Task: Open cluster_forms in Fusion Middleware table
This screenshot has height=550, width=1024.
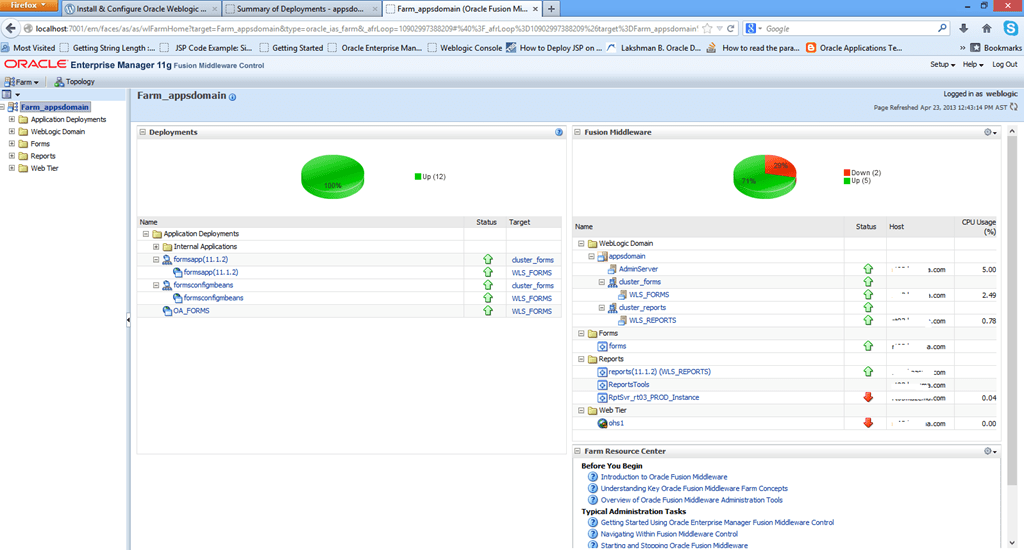Action: click(640, 282)
